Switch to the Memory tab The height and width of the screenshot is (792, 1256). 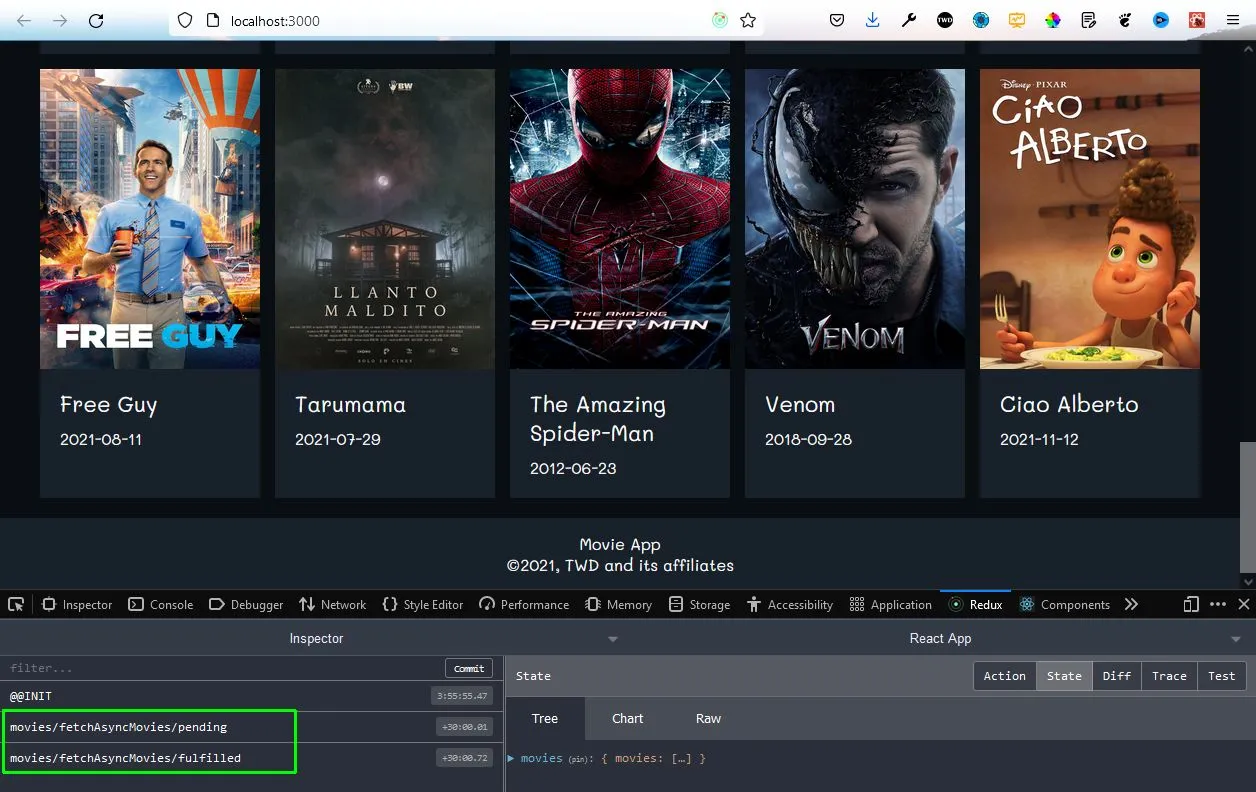tap(618, 604)
